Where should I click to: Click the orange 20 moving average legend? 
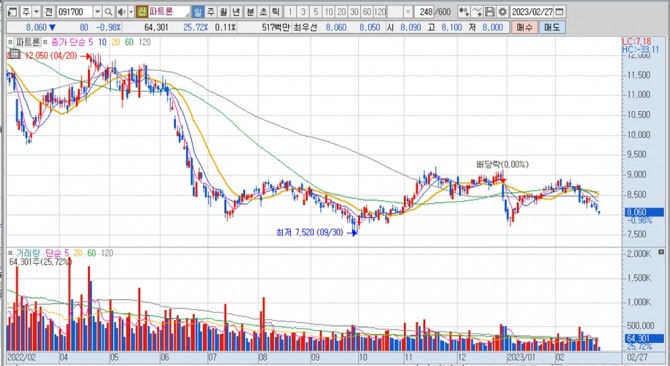point(115,42)
